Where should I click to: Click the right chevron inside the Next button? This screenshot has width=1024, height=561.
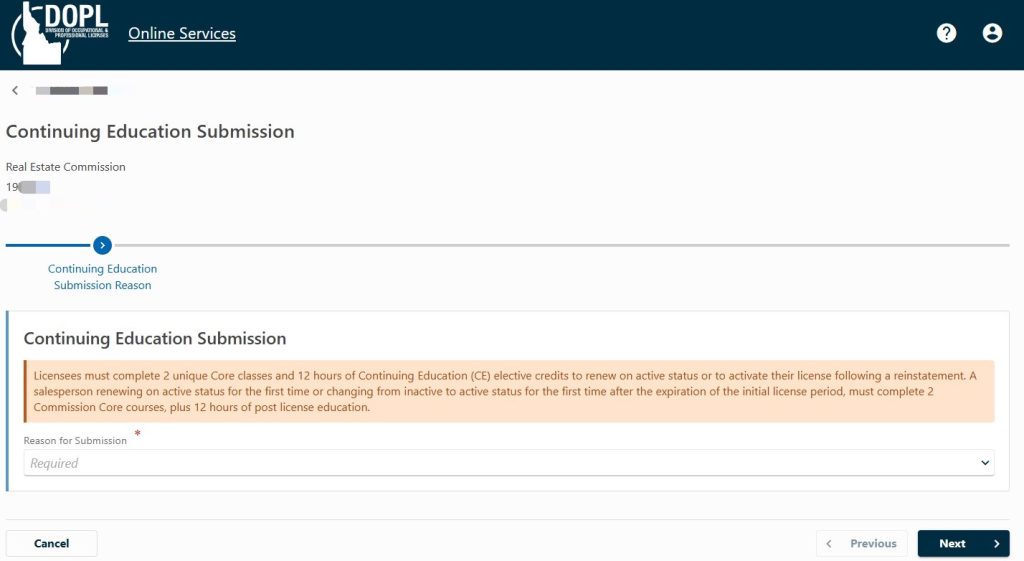click(x=997, y=543)
